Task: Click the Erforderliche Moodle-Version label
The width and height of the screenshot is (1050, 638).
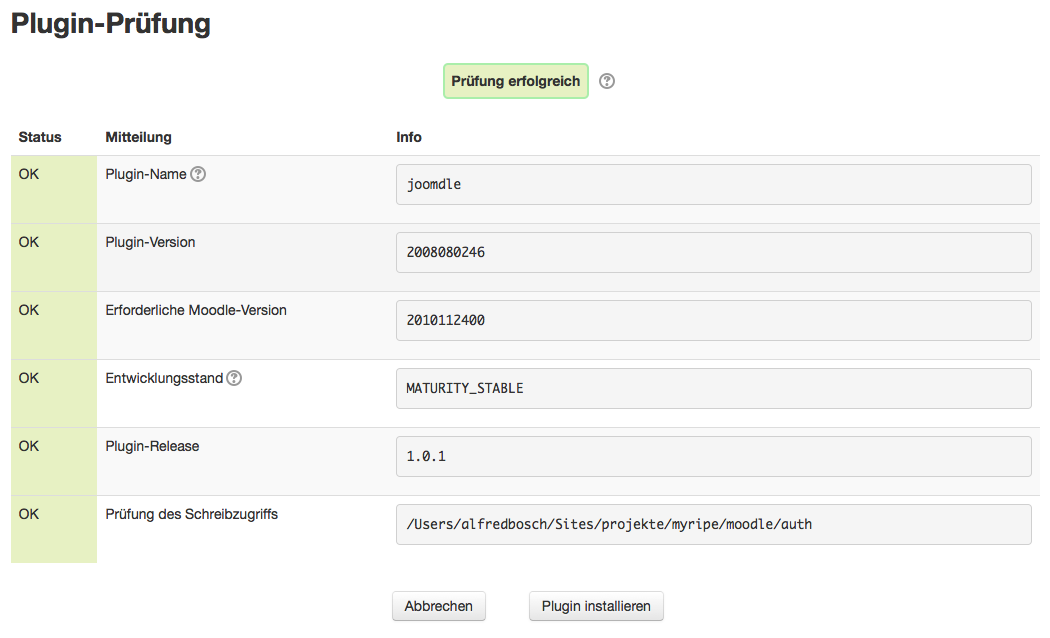Action: (196, 310)
